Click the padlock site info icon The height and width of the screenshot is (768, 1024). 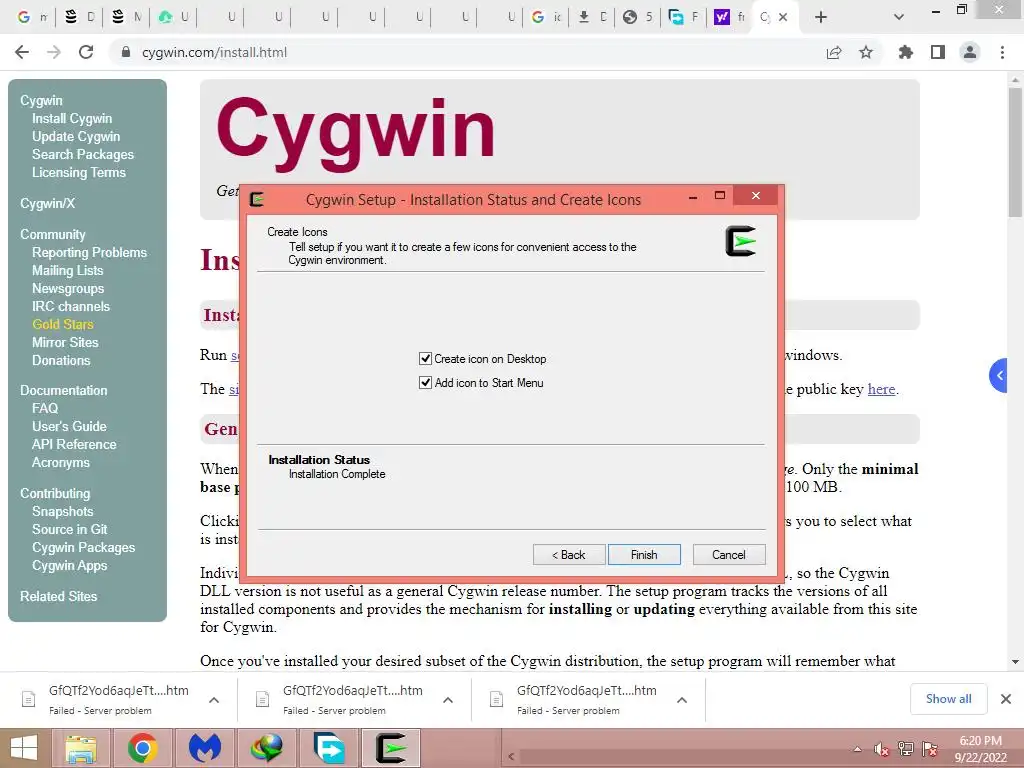coord(126,52)
